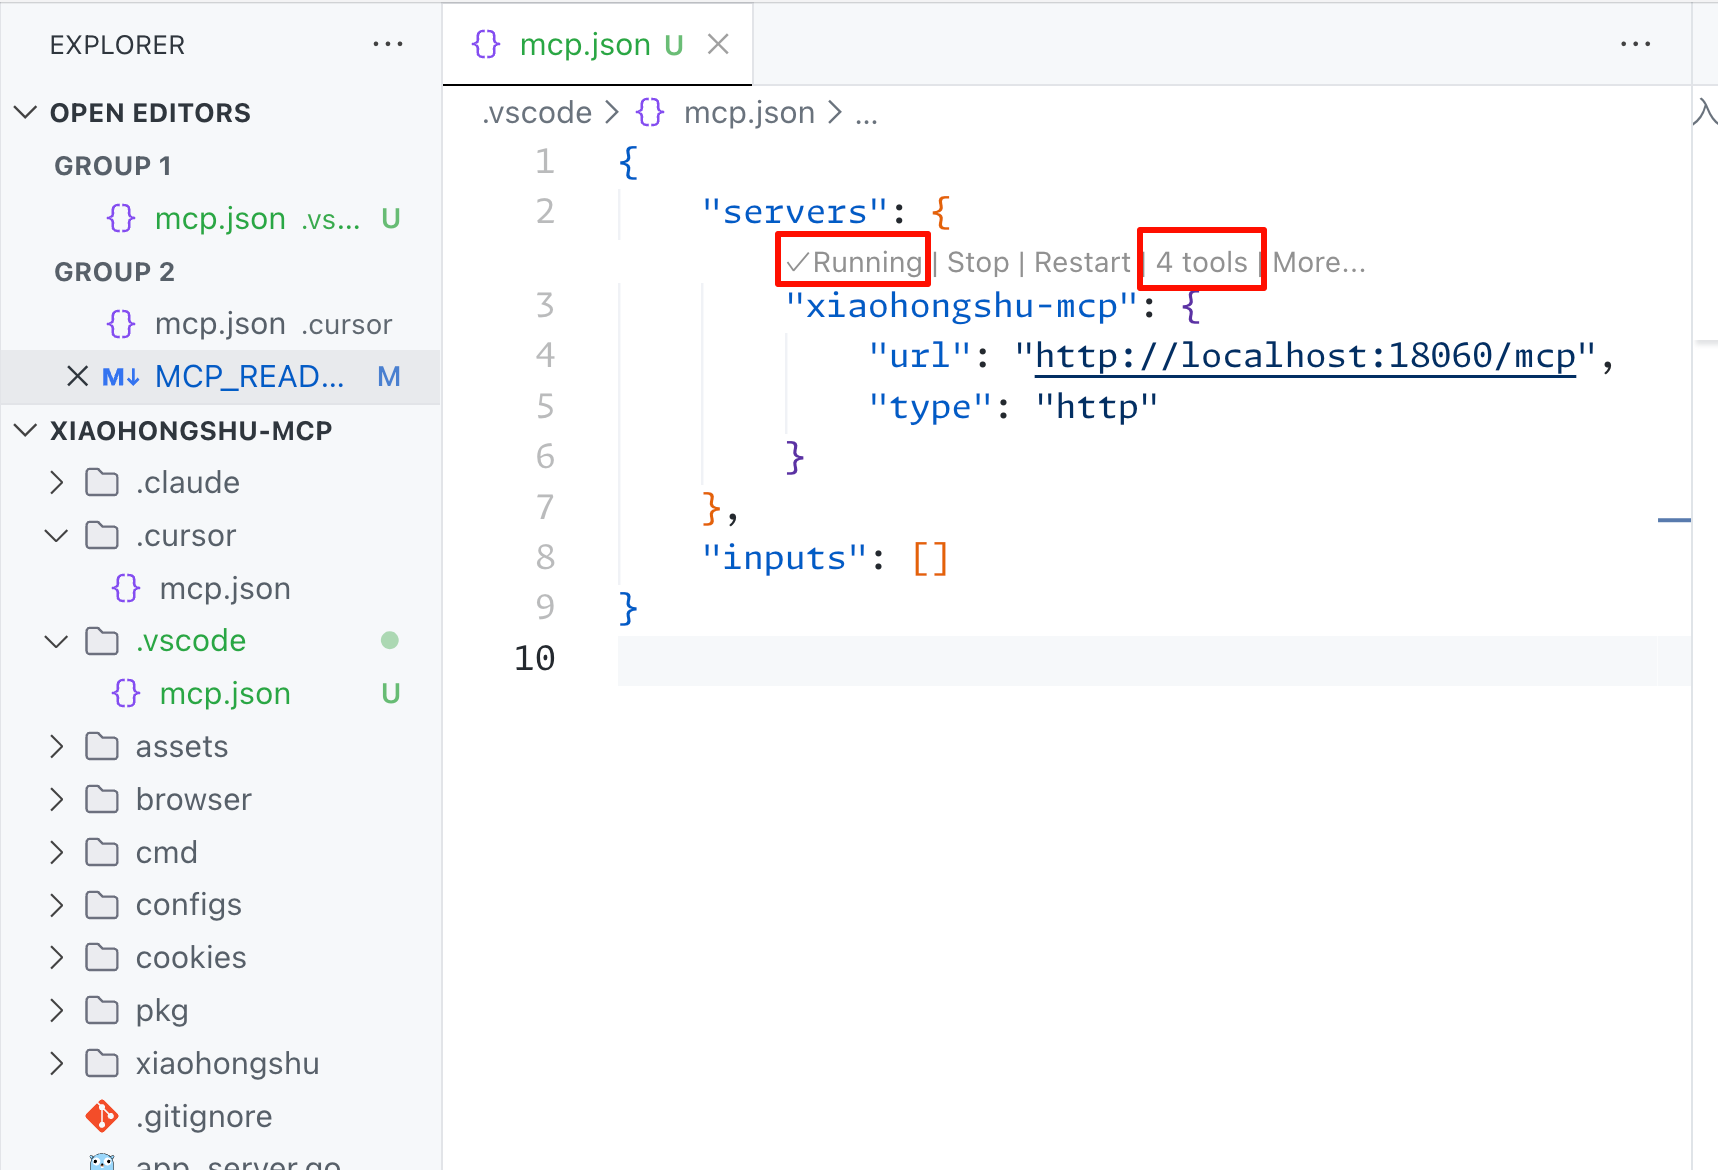Open editor actions ellipsis at top right
The height and width of the screenshot is (1170, 1718).
[x=1636, y=44]
